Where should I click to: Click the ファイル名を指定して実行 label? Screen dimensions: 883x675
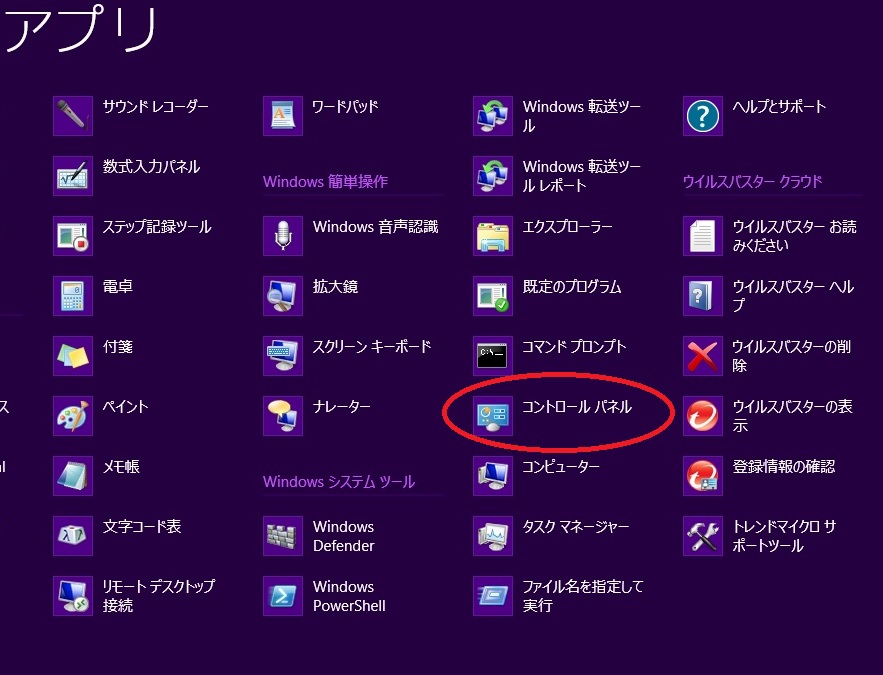pos(583,596)
